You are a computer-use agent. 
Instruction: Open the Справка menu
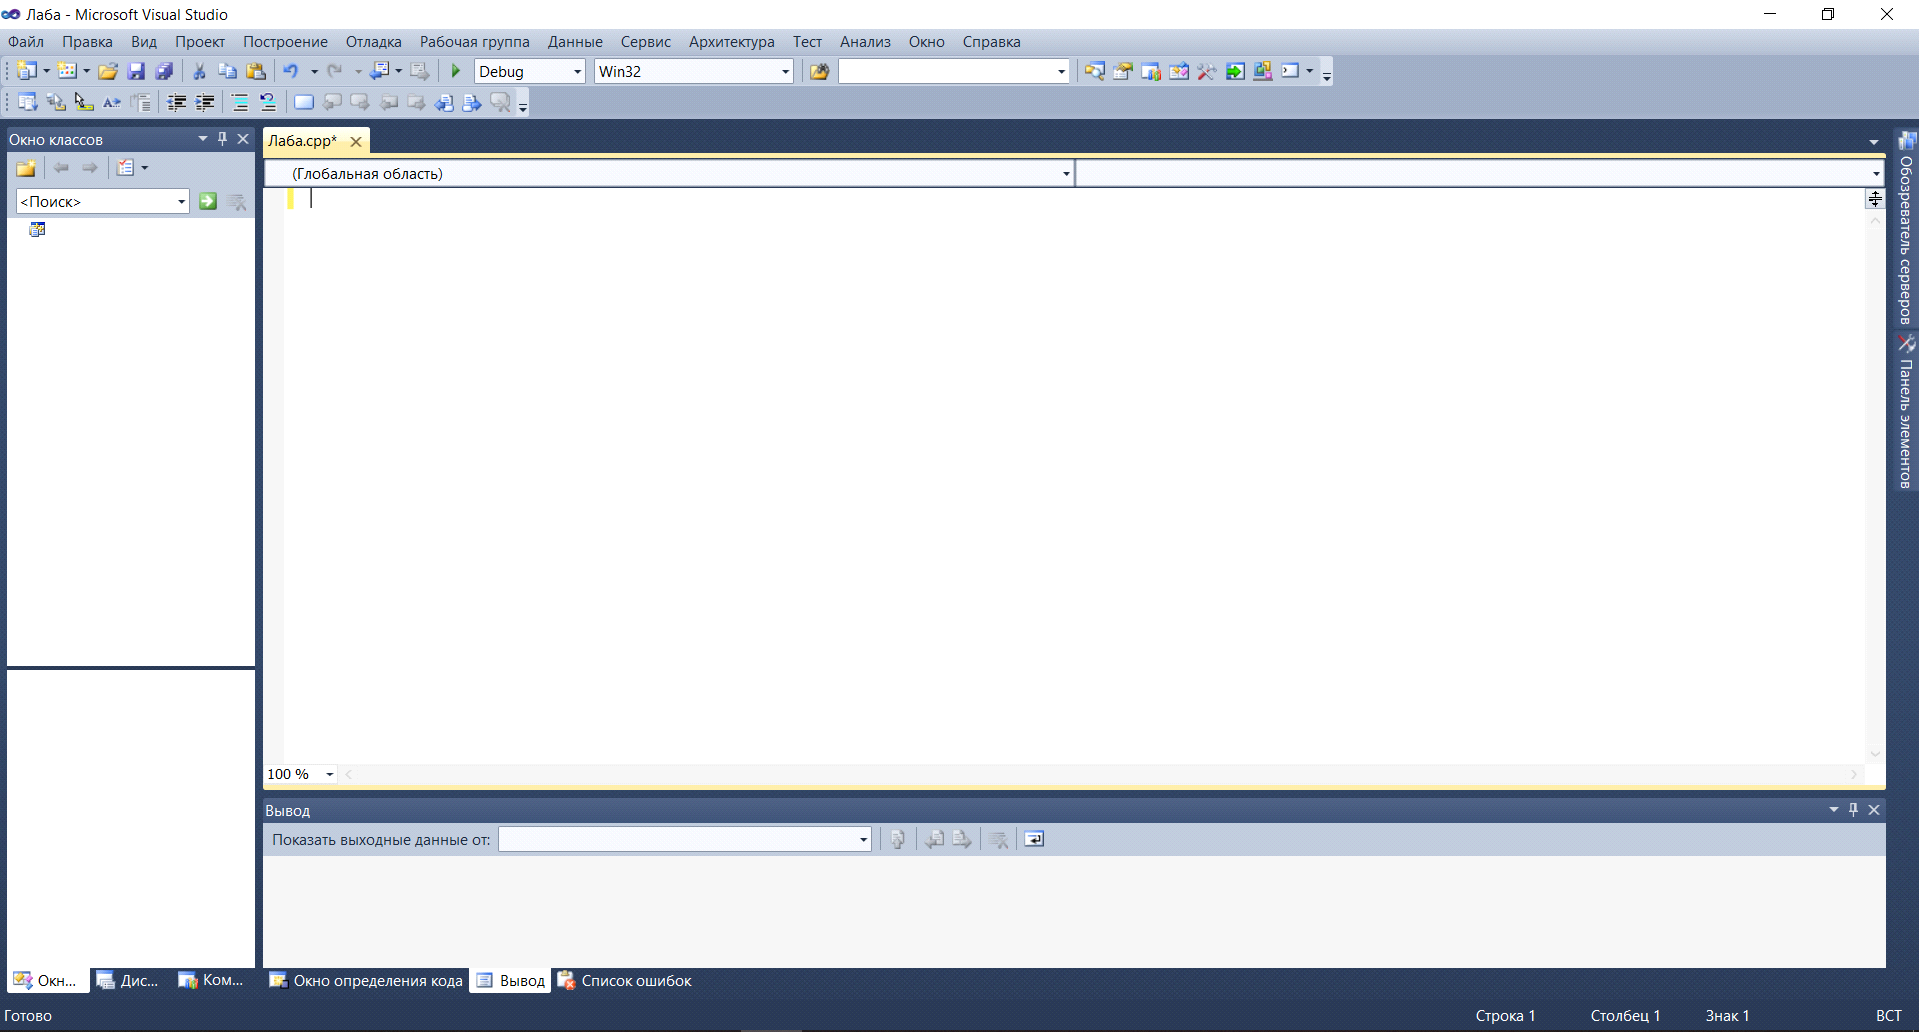992,42
